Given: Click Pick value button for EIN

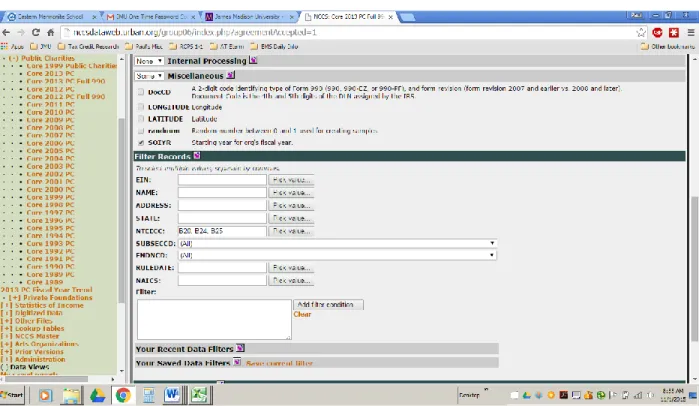Looking at the screenshot, I should [x=291, y=180].
